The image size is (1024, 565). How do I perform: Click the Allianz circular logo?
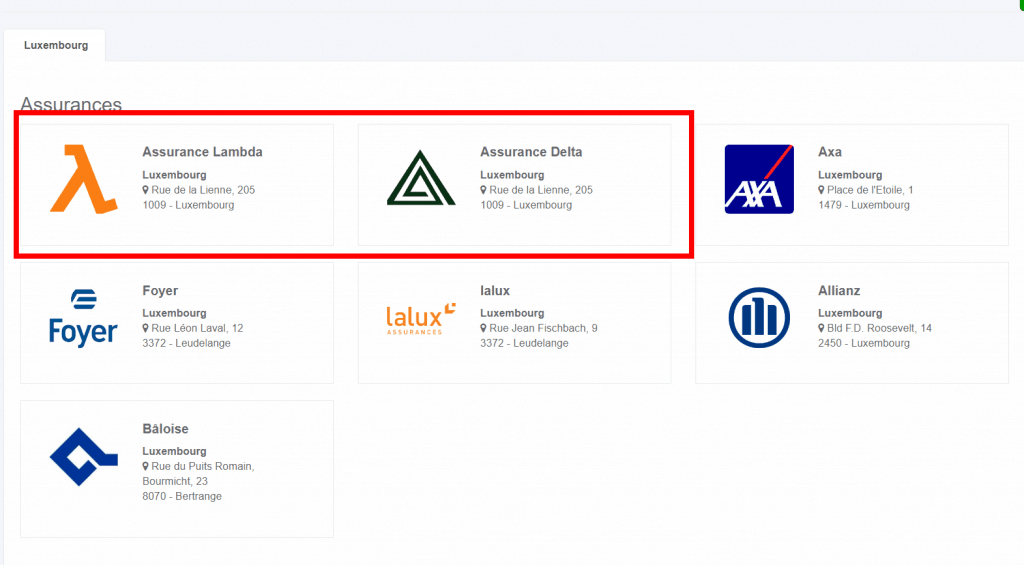click(759, 317)
